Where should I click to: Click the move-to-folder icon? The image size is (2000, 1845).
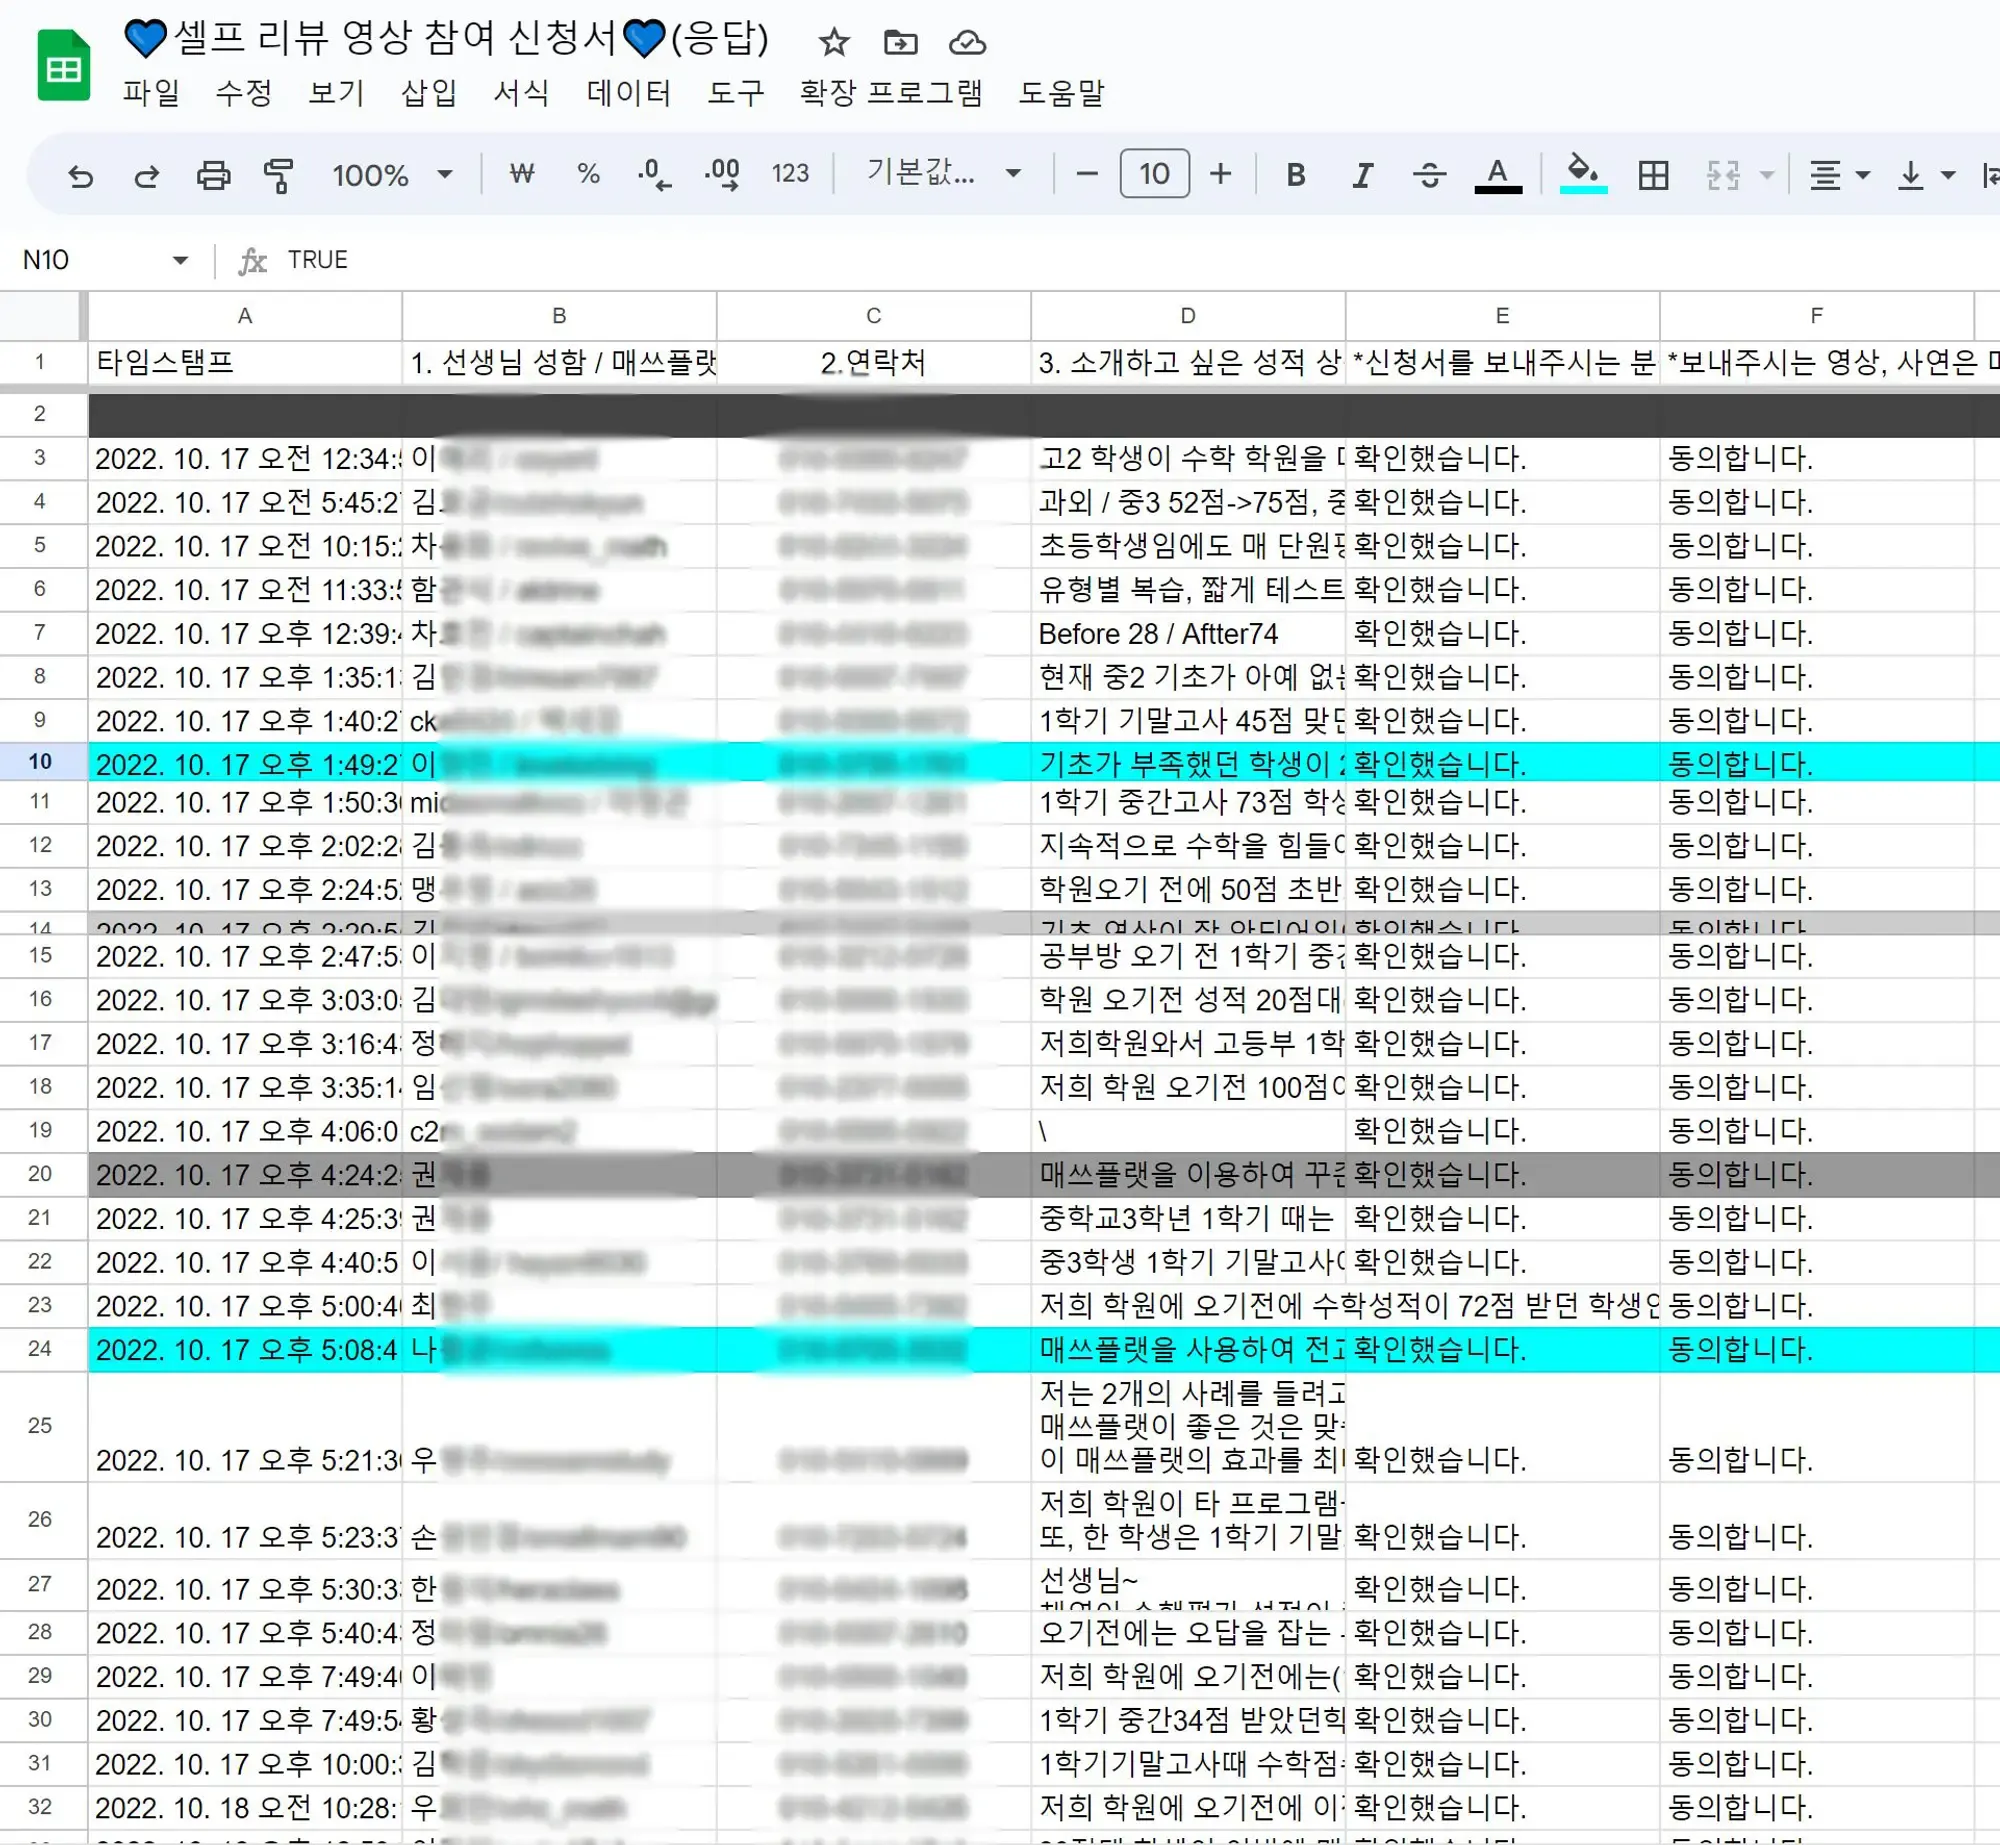click(900, 42)
